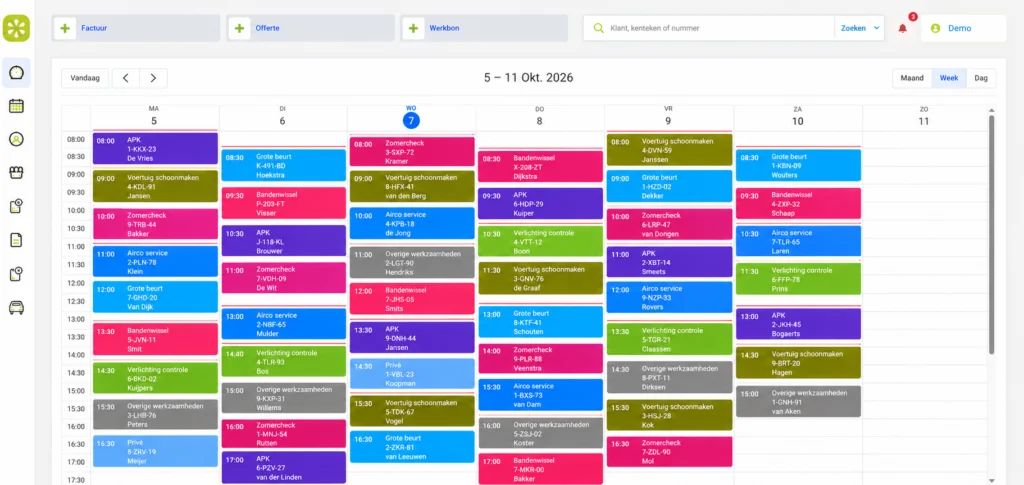The height and width of the screenshot is (485, 1024).
Task: Open Overige werkzaamheden appointment for van Aken
Action: (x=799, y=401)
